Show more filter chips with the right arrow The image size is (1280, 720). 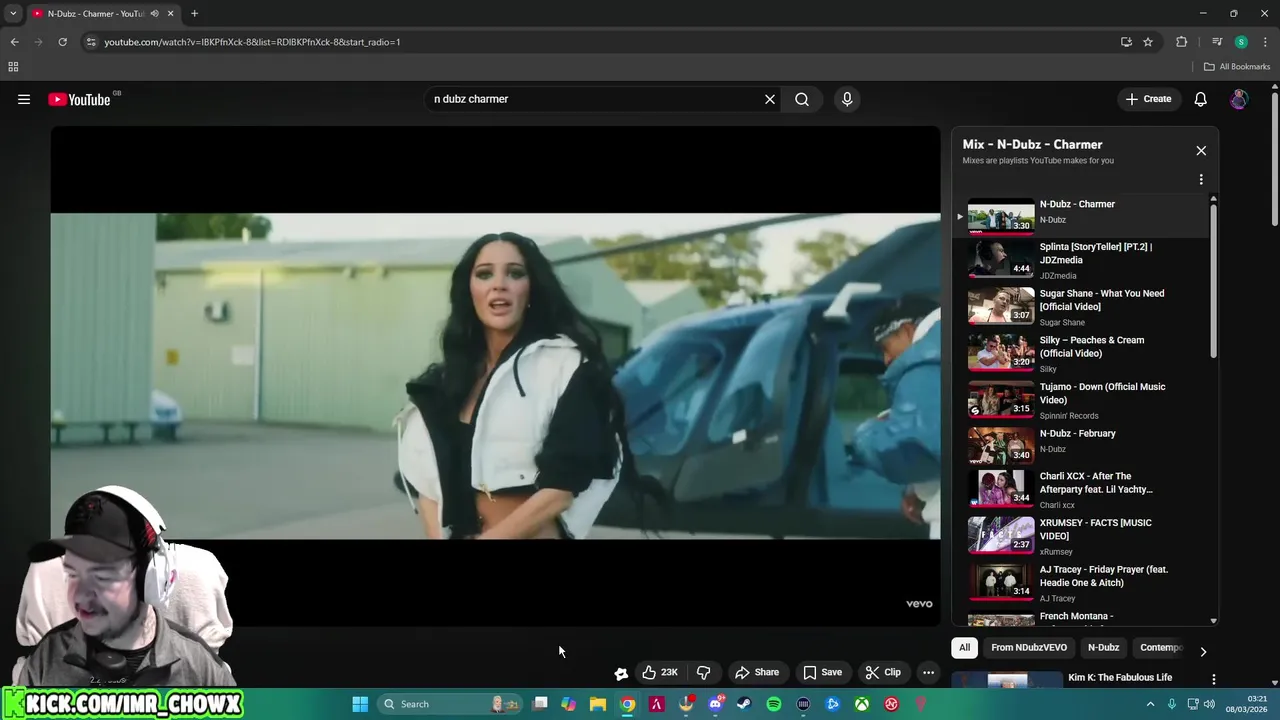pos(1203,651)
